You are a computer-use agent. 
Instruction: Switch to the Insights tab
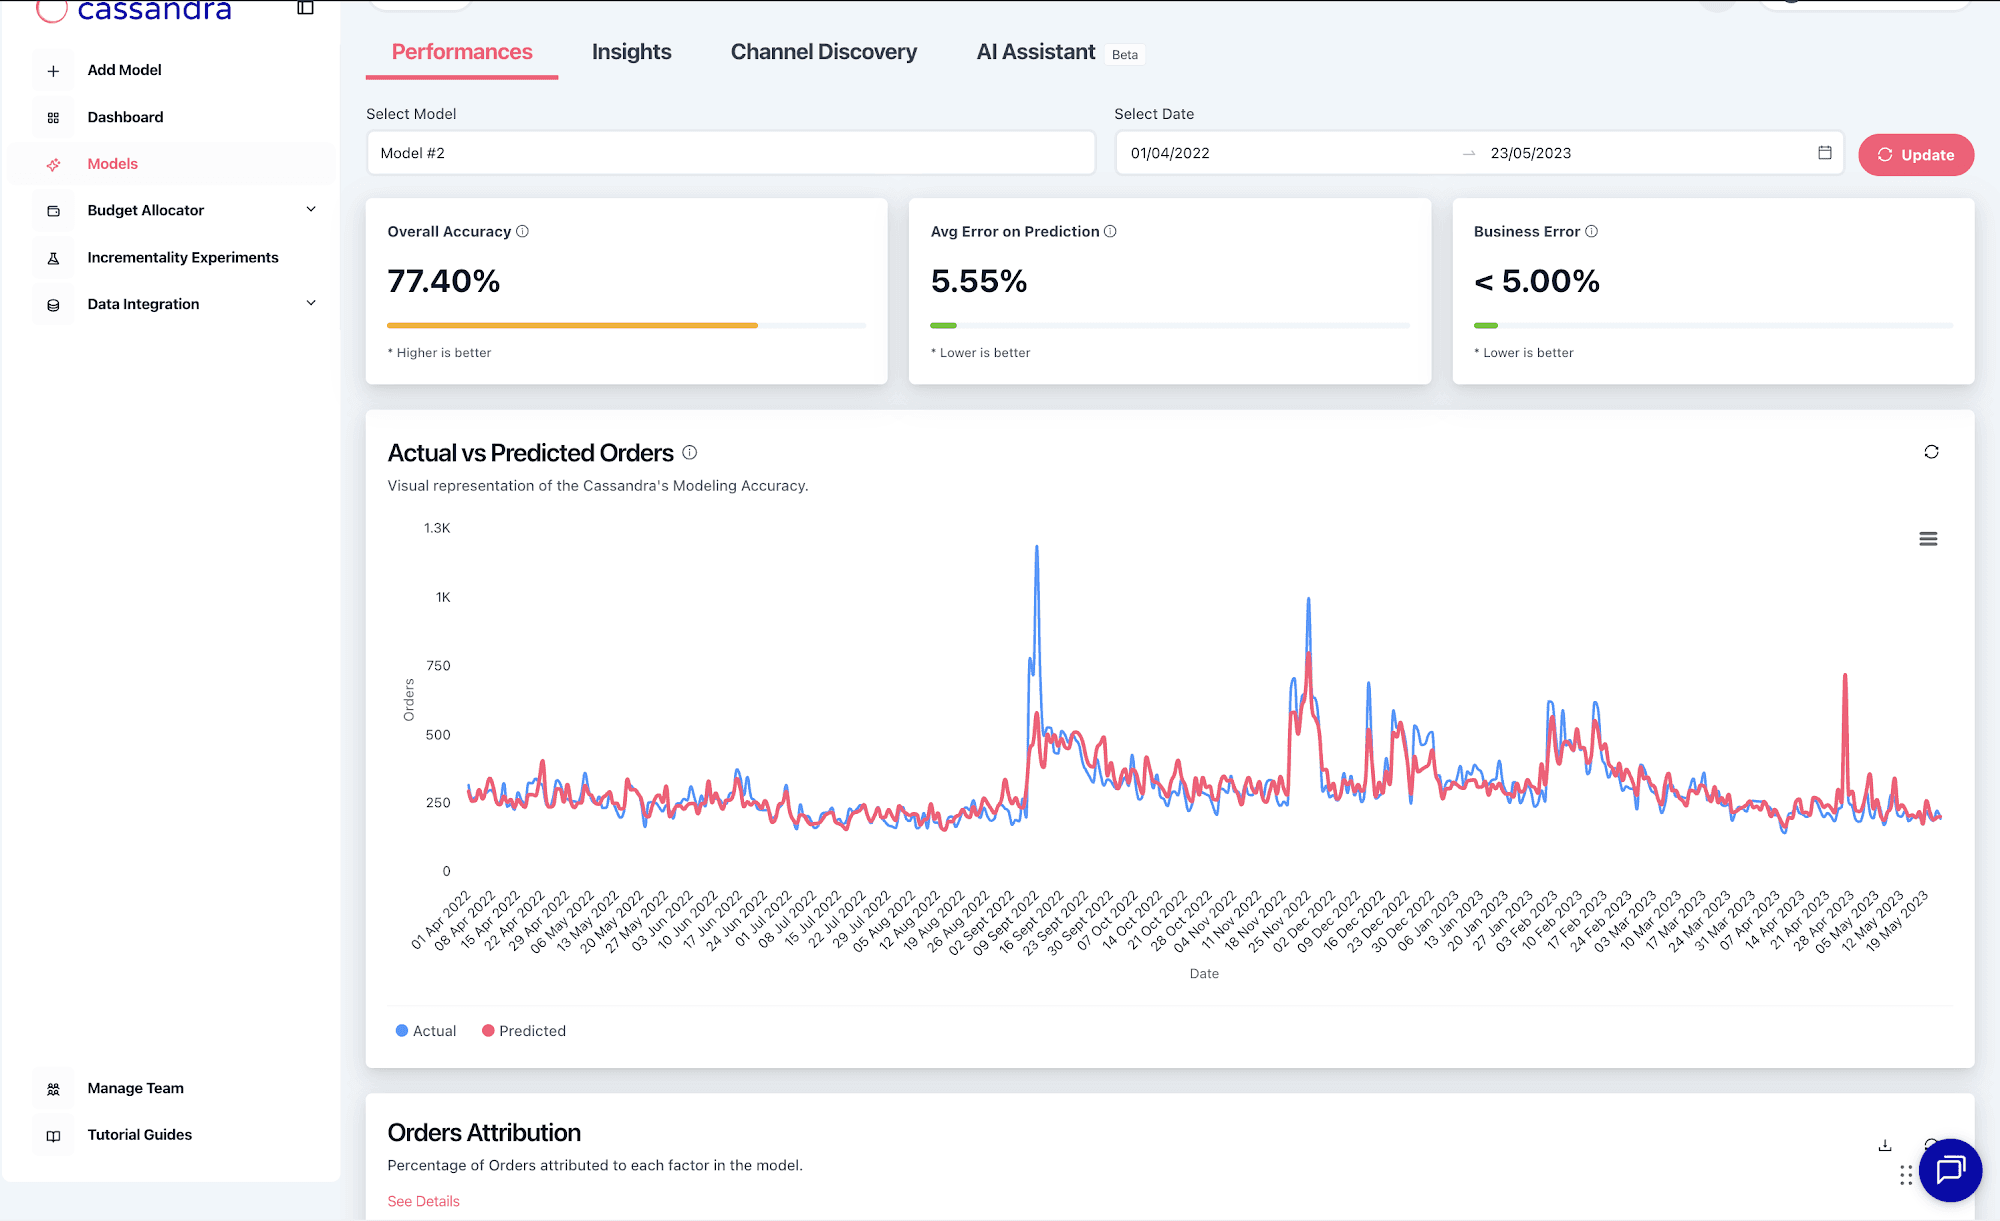pos(631,52)
